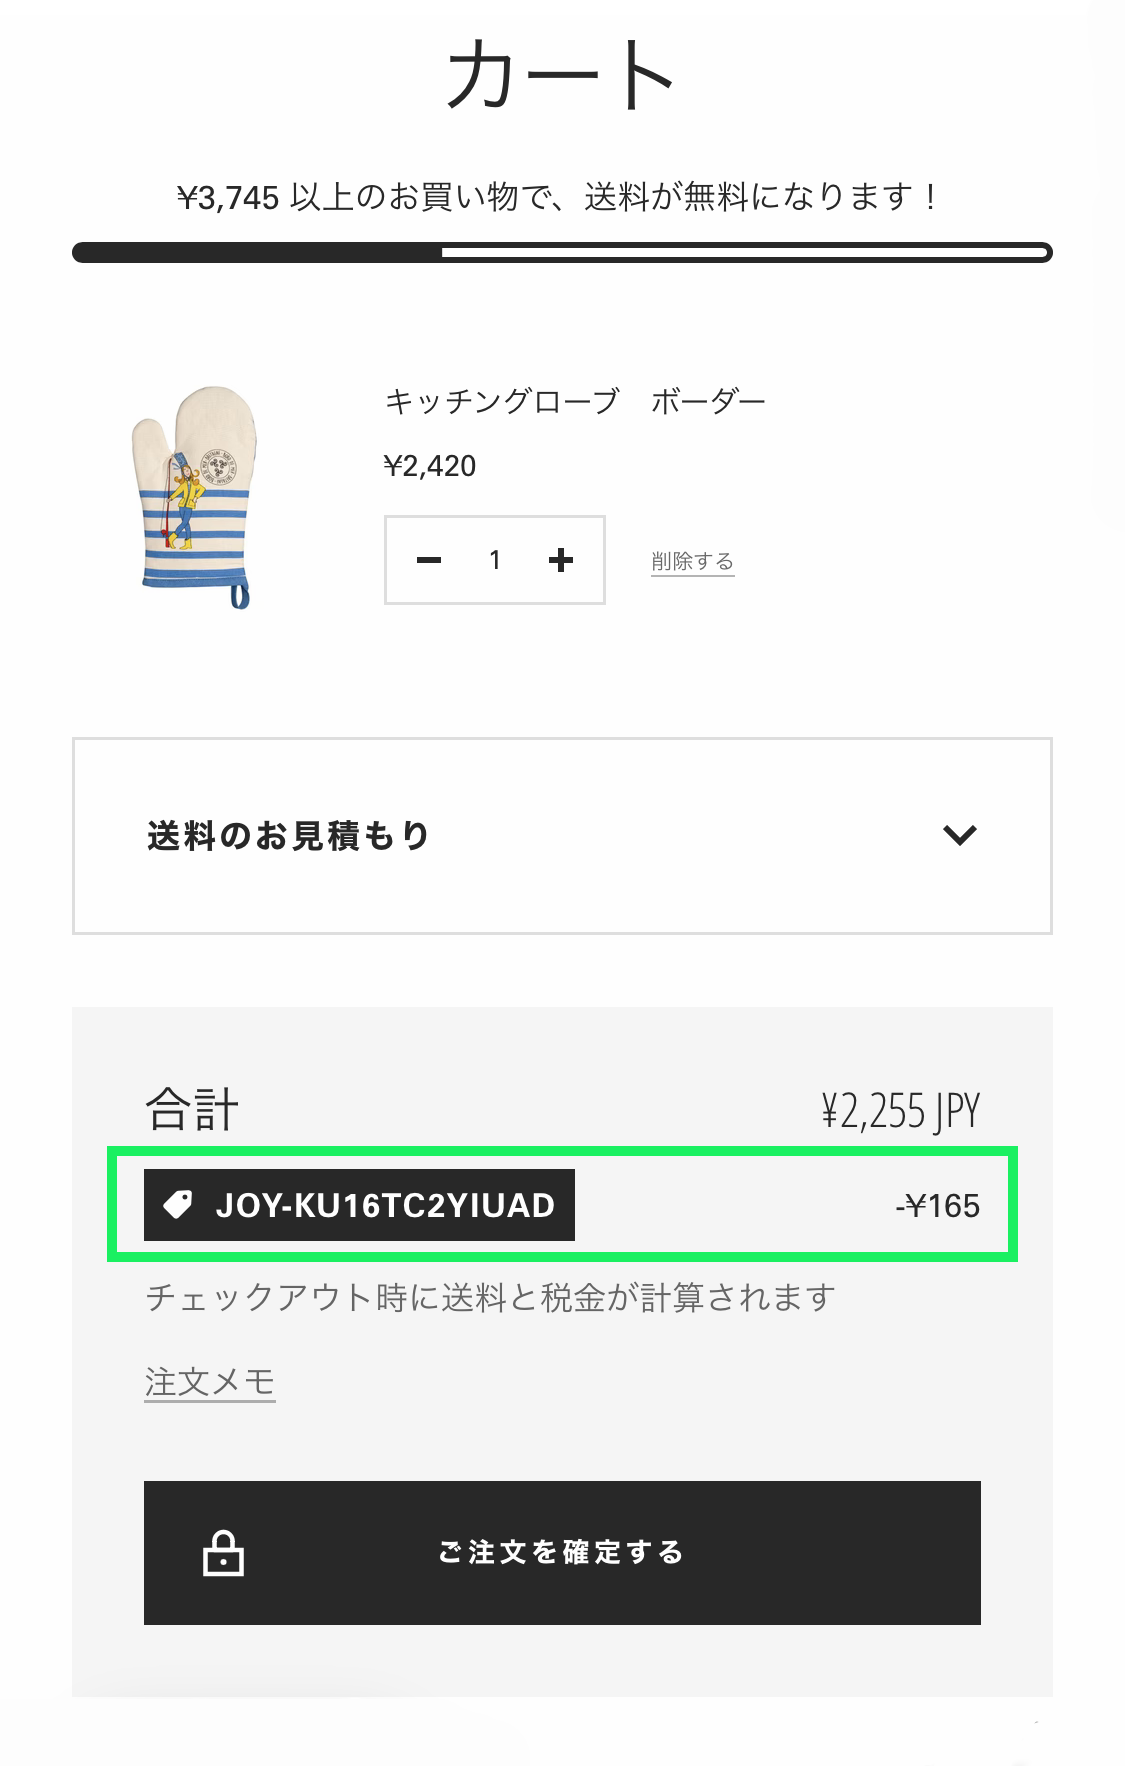Click the カート page heading
Viewport: 1125px width, 1766px height.
pyautogui.click(x=561, y=75)
